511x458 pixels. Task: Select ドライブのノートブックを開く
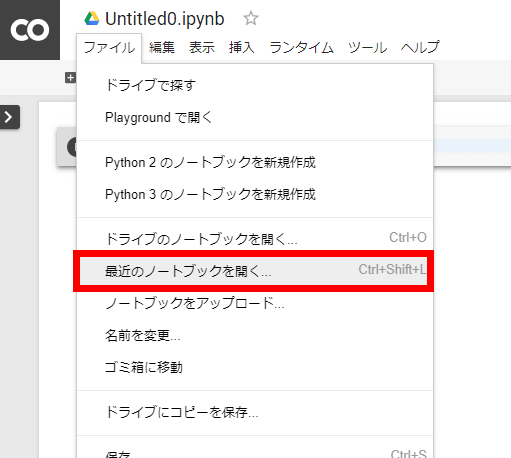coord(255,239)
